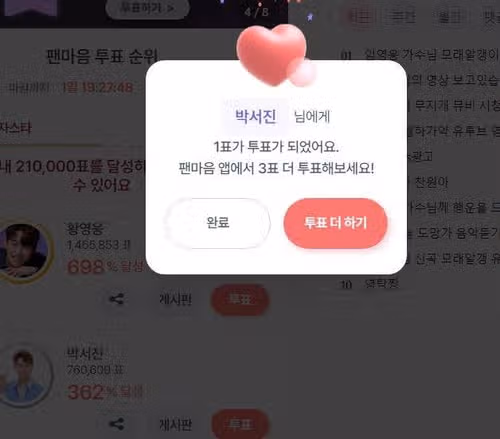
Task: Click the red 투표 button for 임영웅
Action: click(240, 299)
